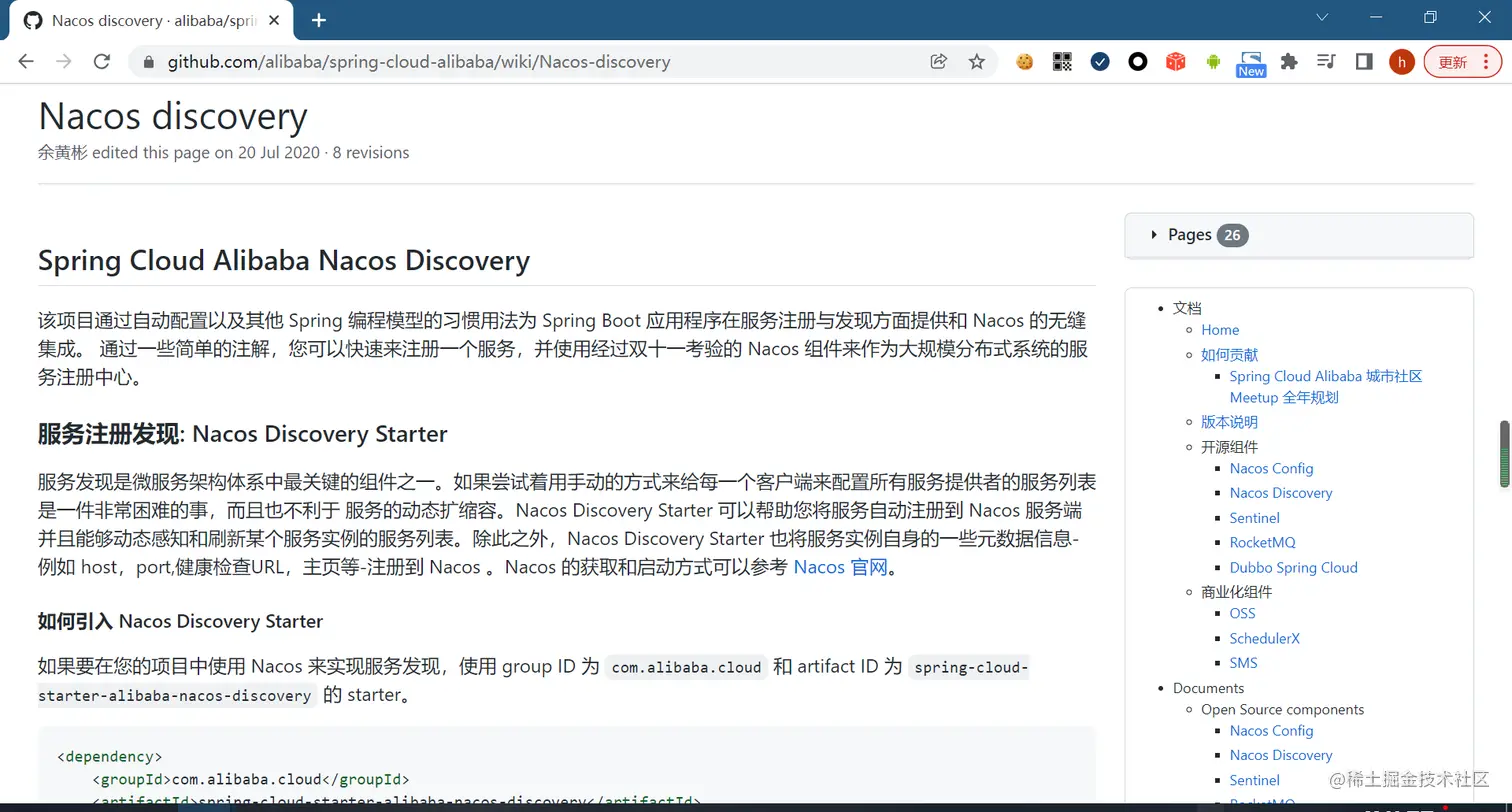The height and width of the screenshot is (812, 1512).
Task: Open the Extensions puzzle piece menu
Action: coord(1289,62)
